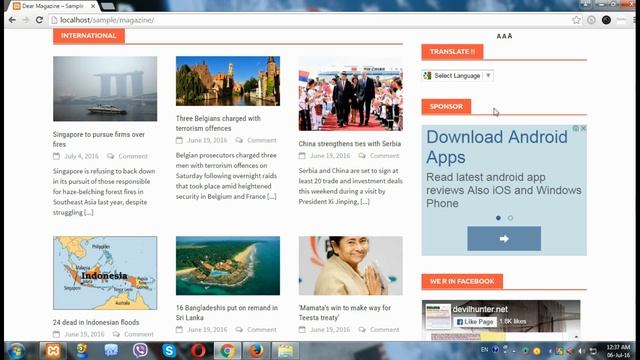Screen dimensions: 640x360
Task: Click Comment link under Bangladeshis article
Action: pos(262,329)
